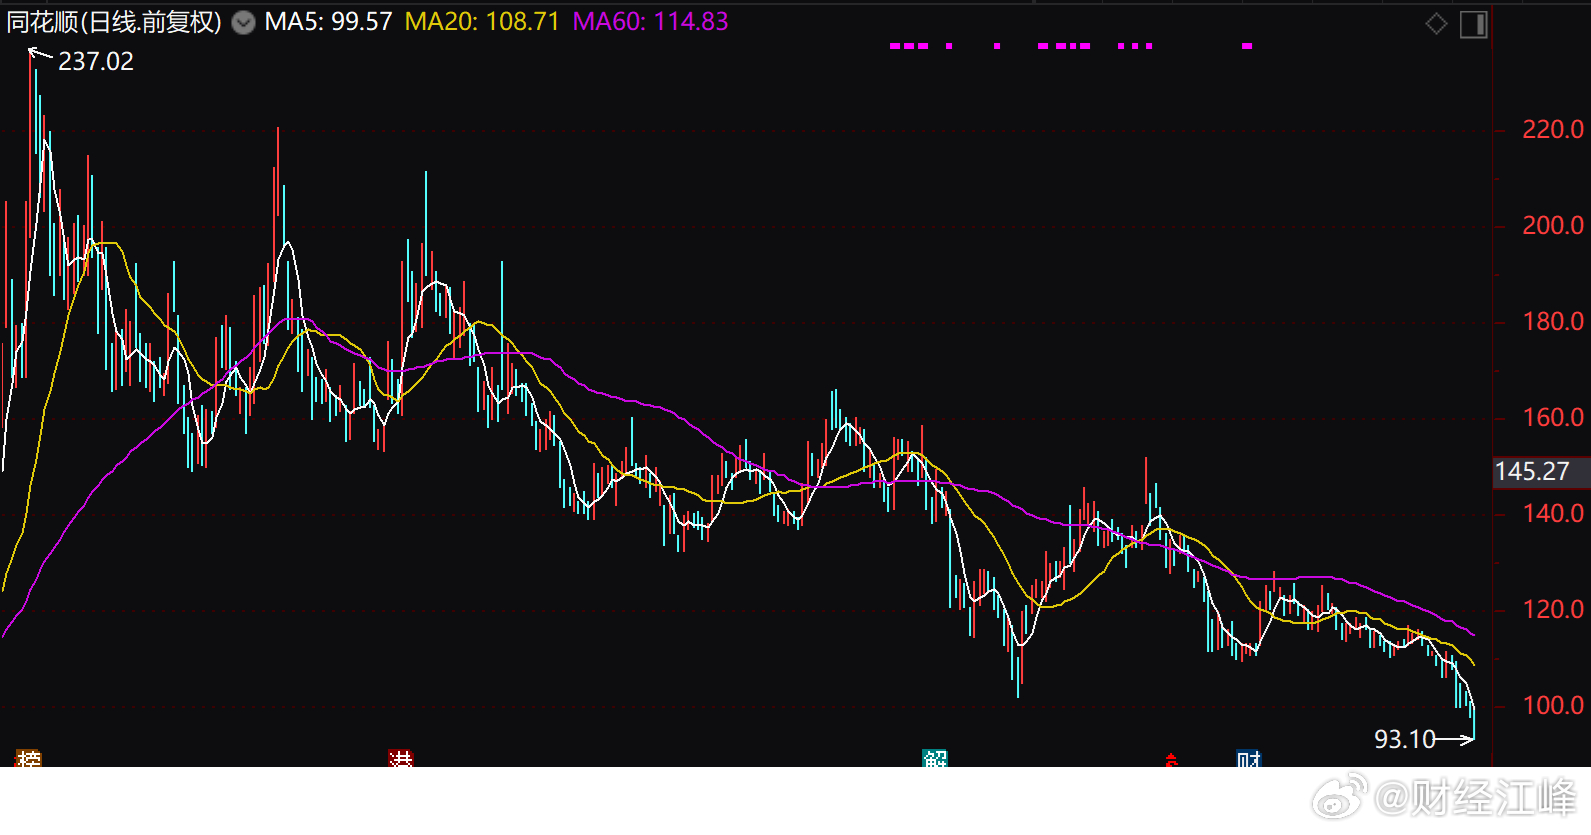Image resolution: width=1591 pixels, height=835 pixels.
Task: Click the 200.0 price axis label
Action: tap(1552, 225)
